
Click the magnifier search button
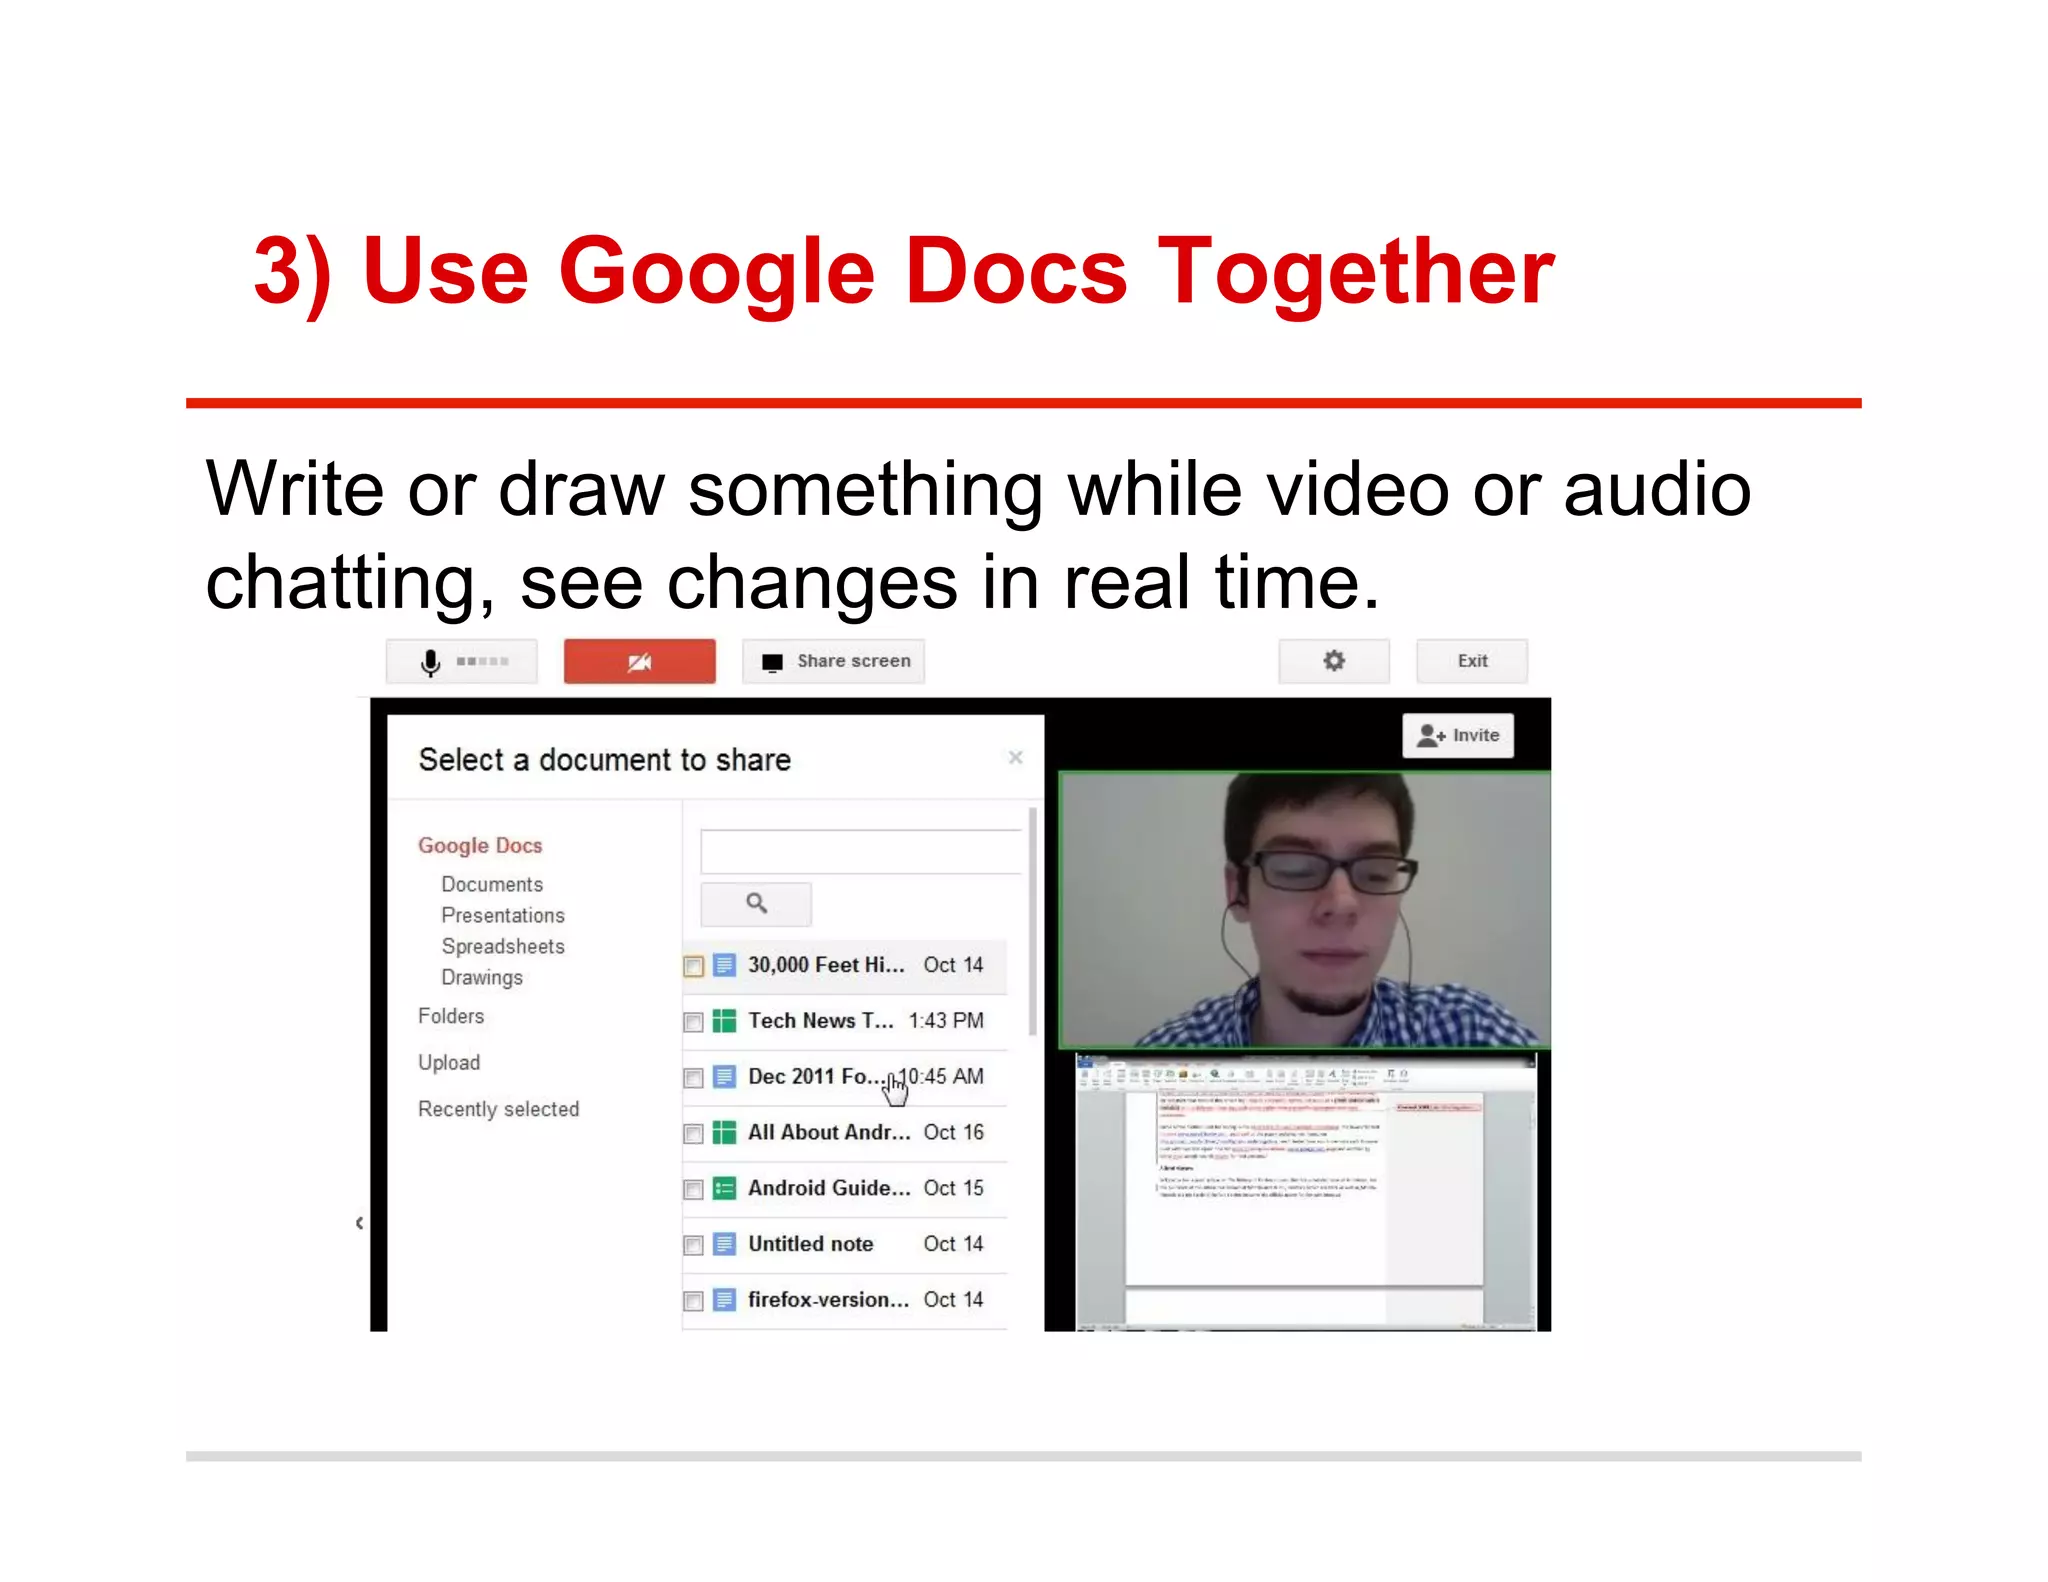click(x=756, y=904)
